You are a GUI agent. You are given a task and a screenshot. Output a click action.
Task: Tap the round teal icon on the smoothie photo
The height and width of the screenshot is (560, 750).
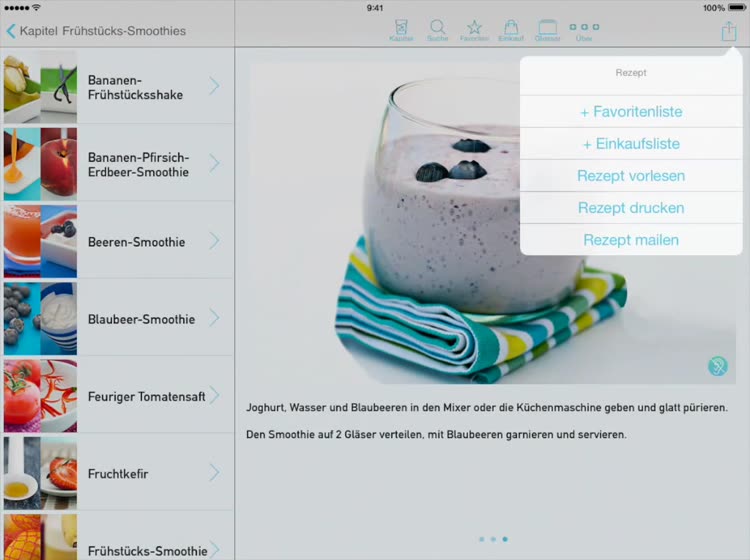[717, 366]
